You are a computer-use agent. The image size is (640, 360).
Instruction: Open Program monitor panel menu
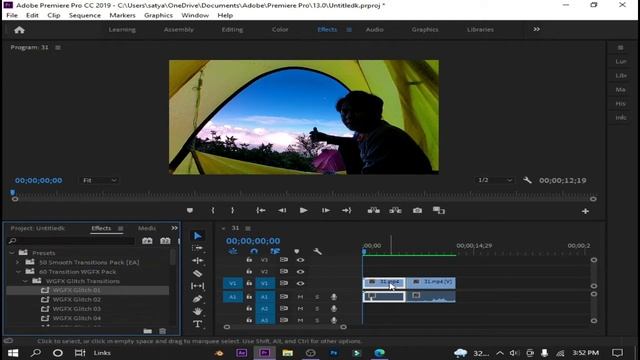point(58,47)
